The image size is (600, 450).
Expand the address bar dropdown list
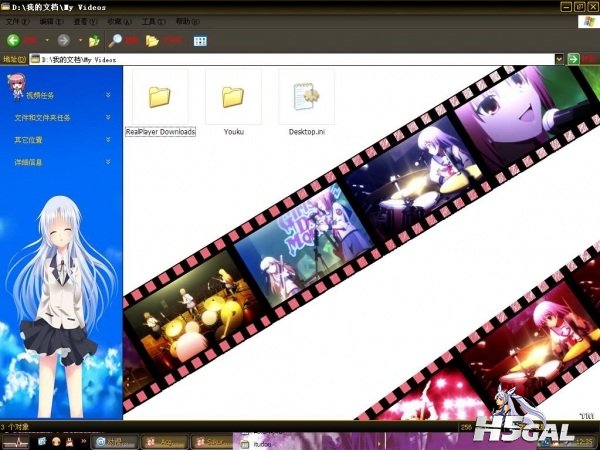(x=559, y=59)
